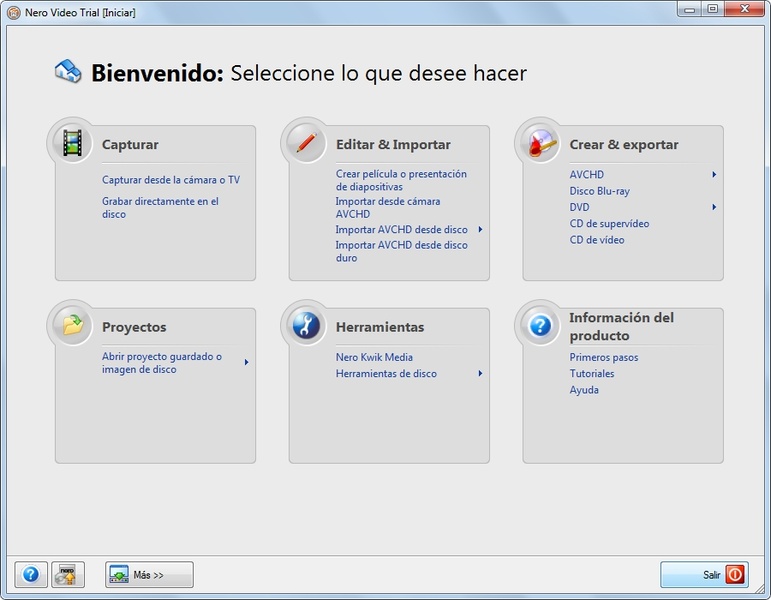Click the red power icon on Salir
Viewport: 771px width, 600px height.
(x=735, y=574)
